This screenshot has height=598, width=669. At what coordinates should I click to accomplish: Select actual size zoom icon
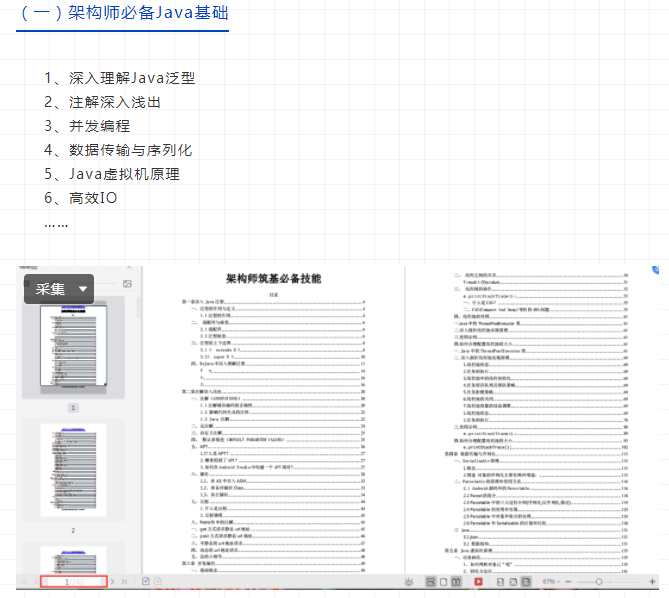click(x=500, y=582)
